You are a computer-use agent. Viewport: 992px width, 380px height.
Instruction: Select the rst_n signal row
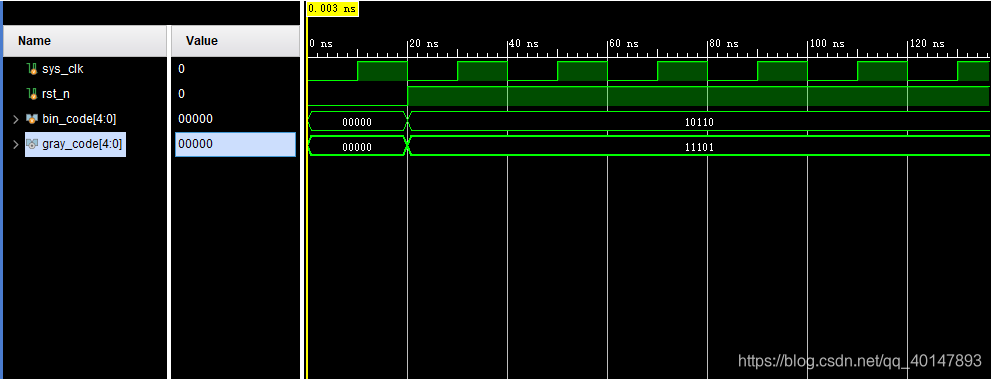pyautogui.click(x=86, y=94)
